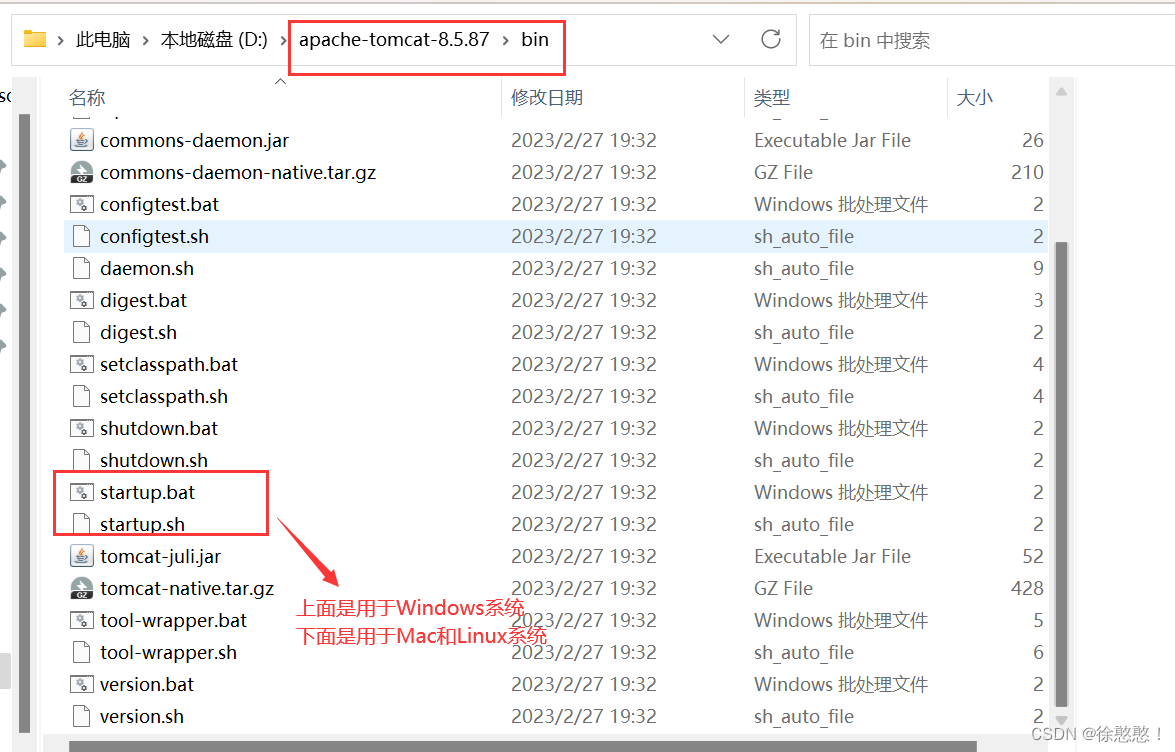
Task: Click the tomcat-native.tar.gz archive icon
Action: 81,588
